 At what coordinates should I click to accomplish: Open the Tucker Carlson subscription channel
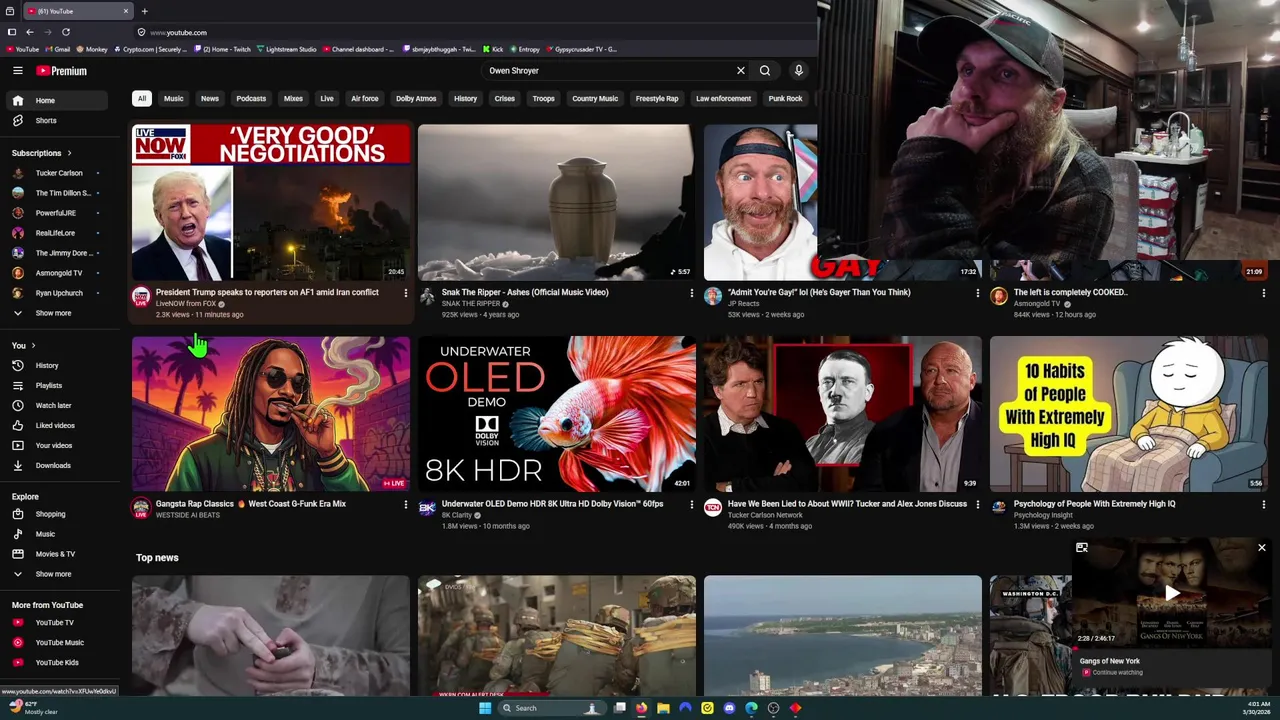tap(56, 173)
